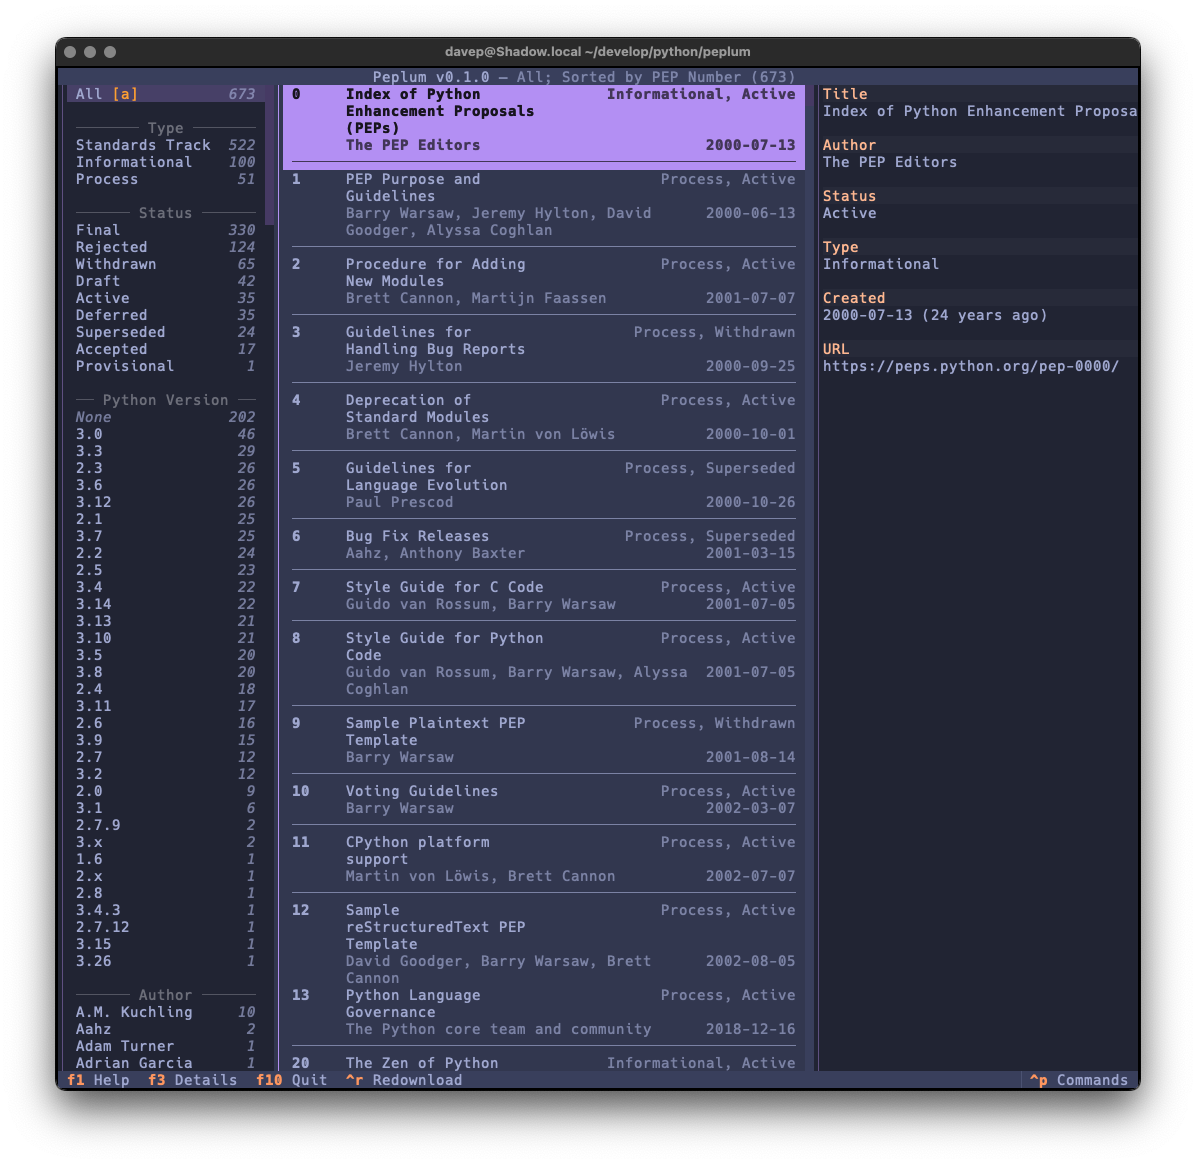Open the peps.python.org pep-0000 URL
The width and height of the screenshot is (1196, 1164).
(x=970, y=366)
